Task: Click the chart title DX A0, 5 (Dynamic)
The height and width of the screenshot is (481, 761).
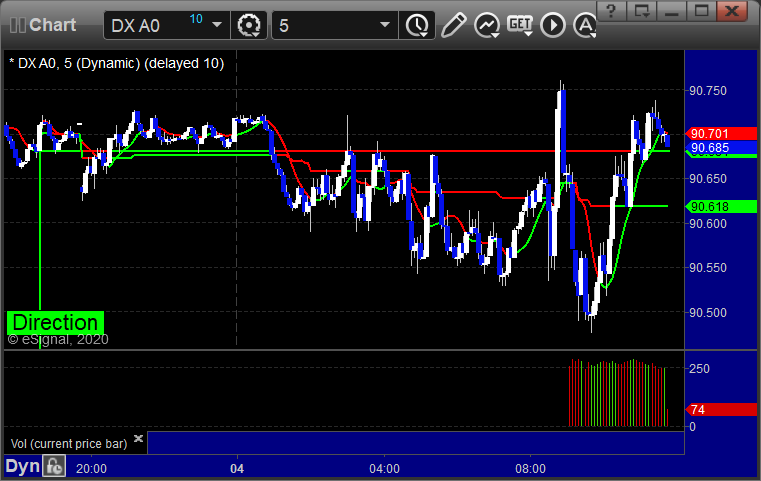Action: pos(116,64)
